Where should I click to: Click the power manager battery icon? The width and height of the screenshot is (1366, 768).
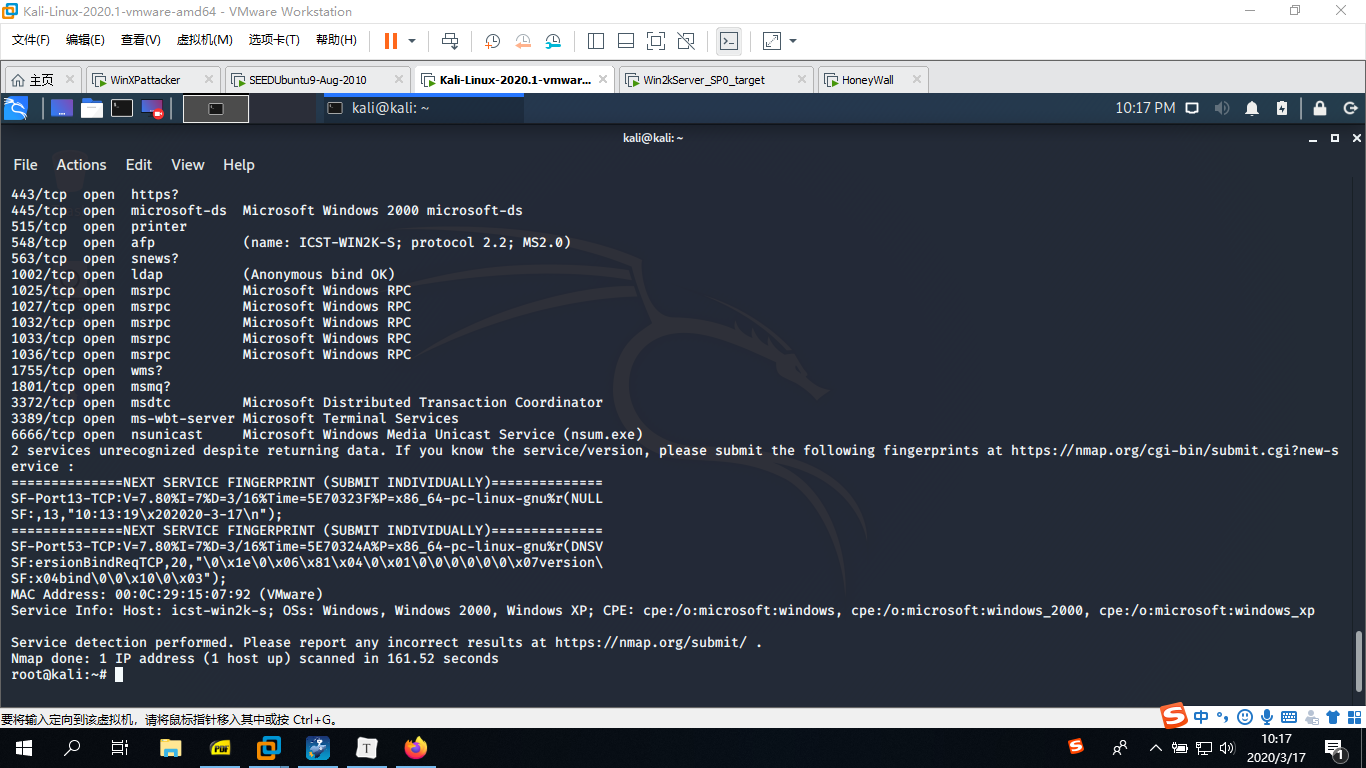(1282, 108)
